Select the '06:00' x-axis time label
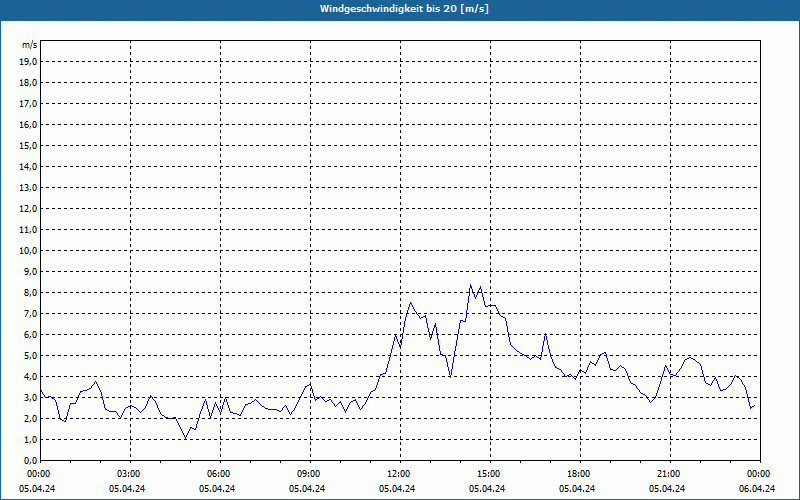The width and height of the screenshot is (800, 500). pyautogui.click(x=220, y=474)
